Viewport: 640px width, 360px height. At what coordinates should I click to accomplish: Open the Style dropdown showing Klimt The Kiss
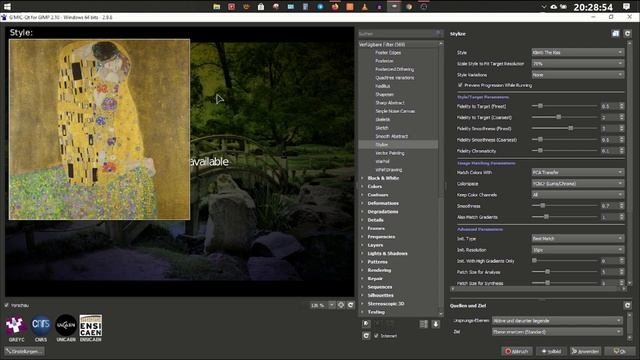click(x=578, y=52)
